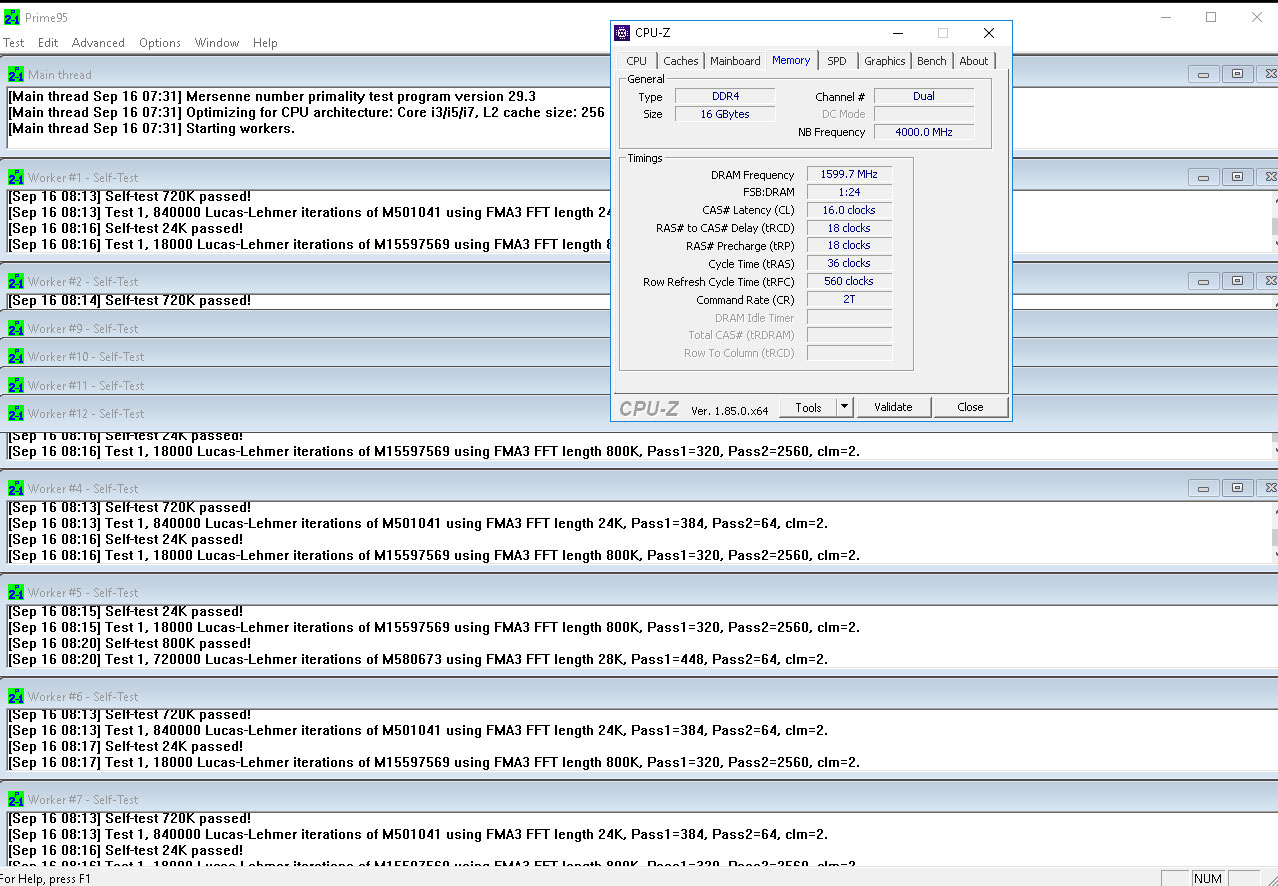1278x886 pixels.
Task: Click the FSB:DRAM 1:24 value
Action: (849, 192)
